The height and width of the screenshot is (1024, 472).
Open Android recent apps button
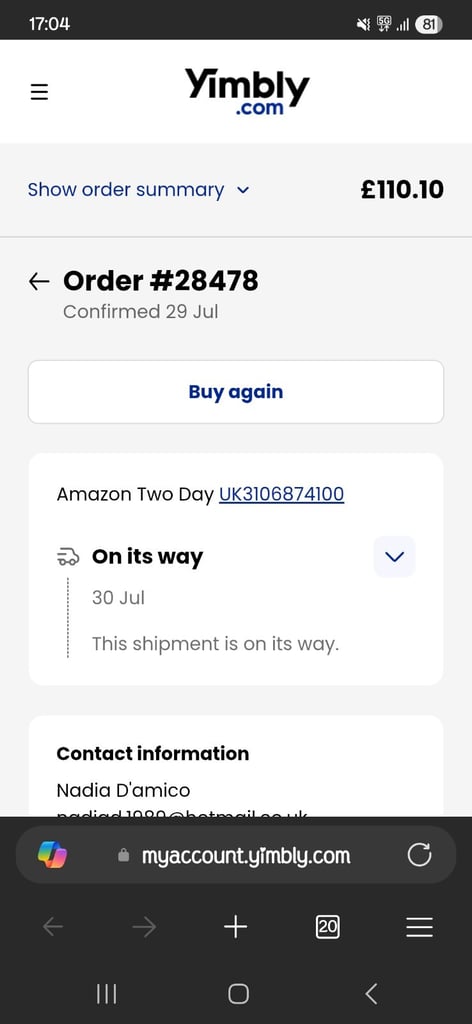pos(106,994)
